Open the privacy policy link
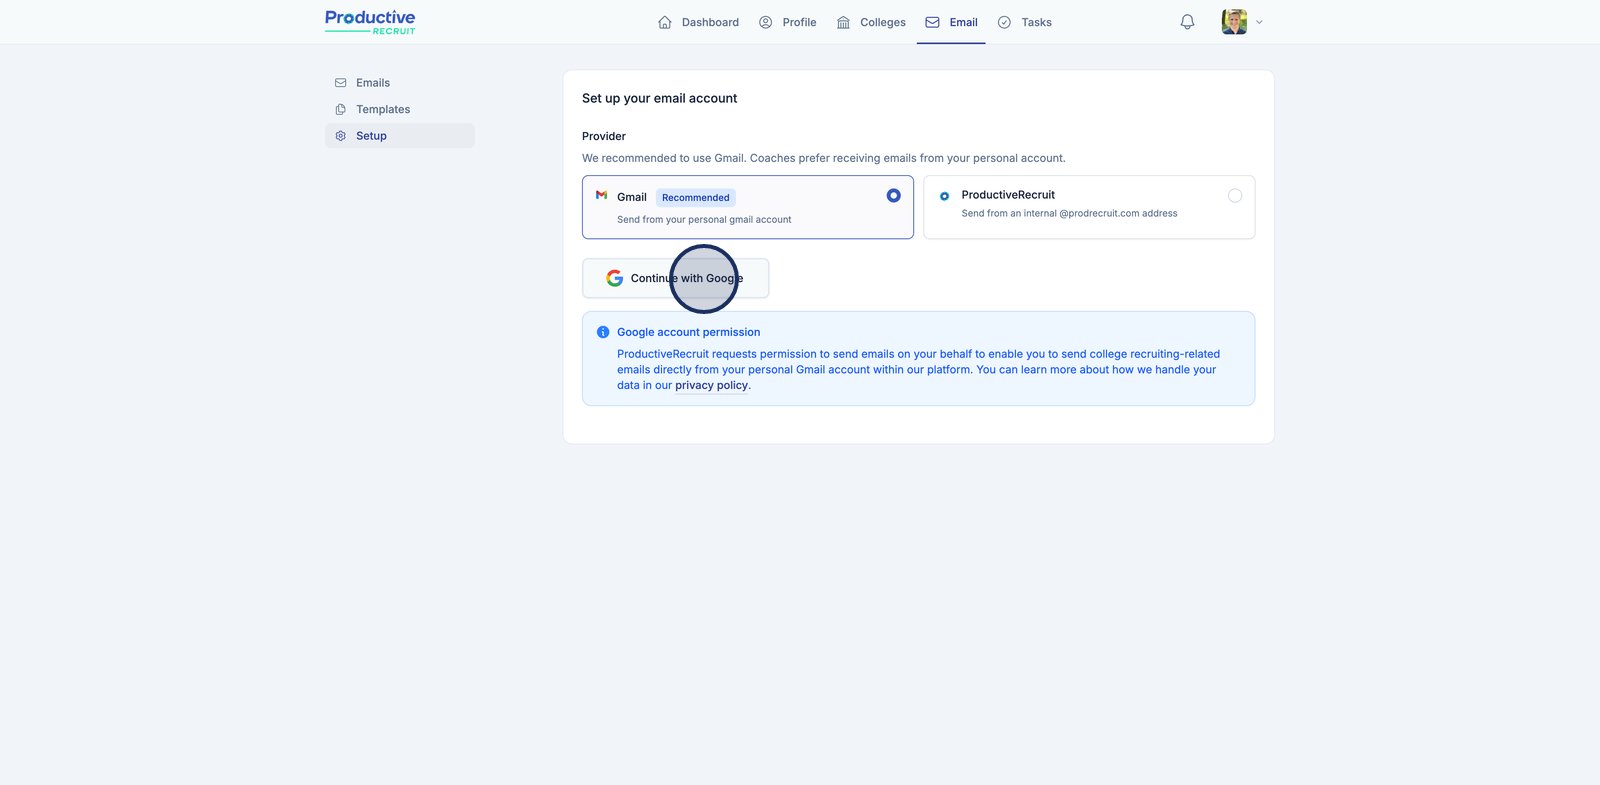The height and width of the screenshot is (785, 1600). [711, 385]
